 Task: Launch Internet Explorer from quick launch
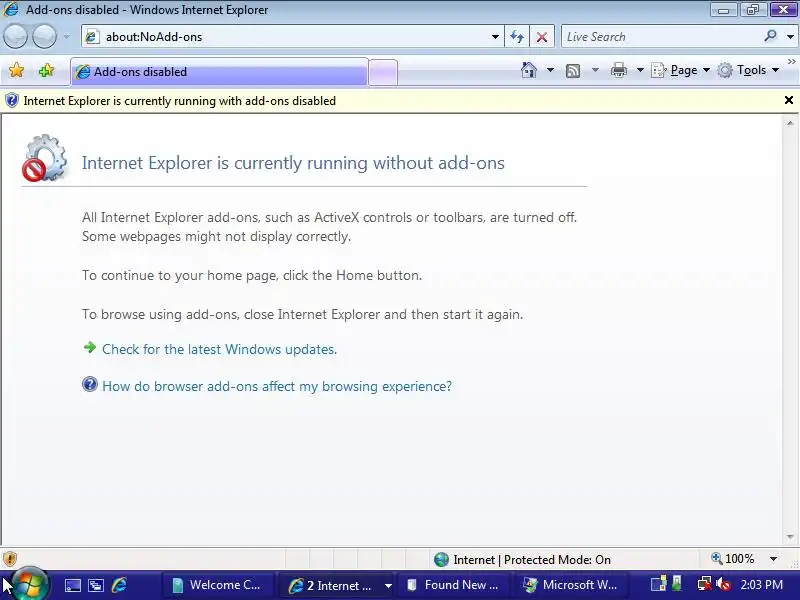tap(119, 585)
